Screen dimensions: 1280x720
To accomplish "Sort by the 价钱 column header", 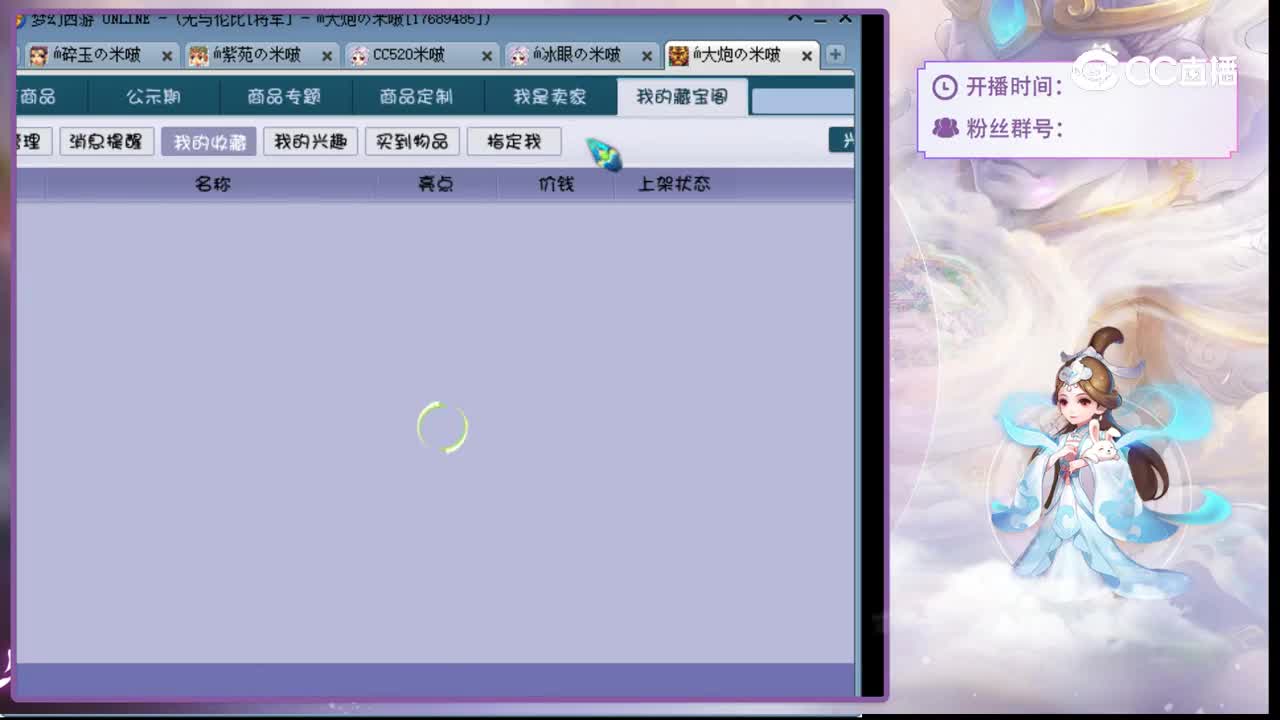I will coord(556,184).
